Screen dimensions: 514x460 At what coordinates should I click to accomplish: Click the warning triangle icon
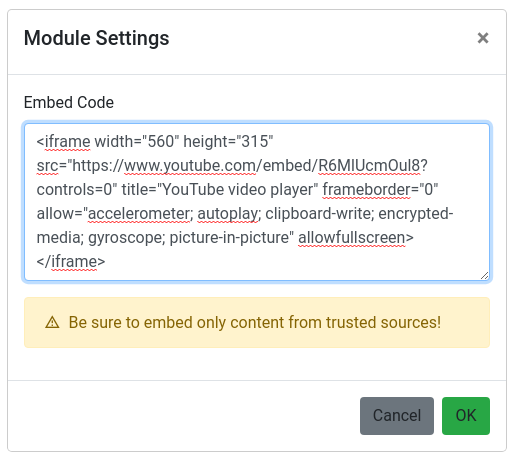52,323
